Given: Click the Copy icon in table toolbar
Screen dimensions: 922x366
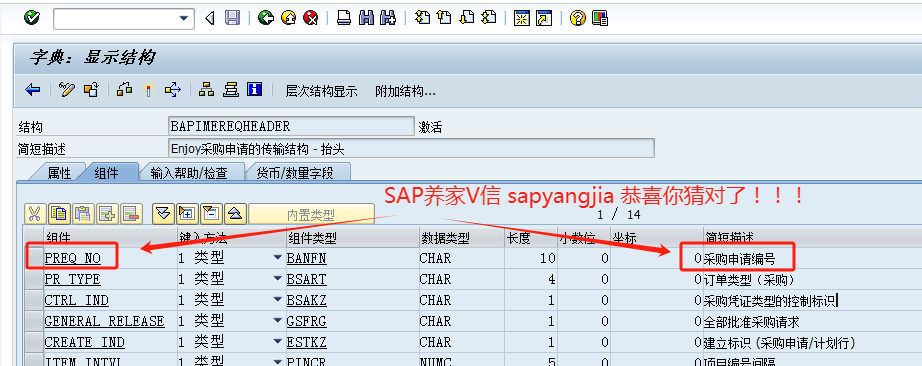Looking at the screenshot, I should coord(59,214).
